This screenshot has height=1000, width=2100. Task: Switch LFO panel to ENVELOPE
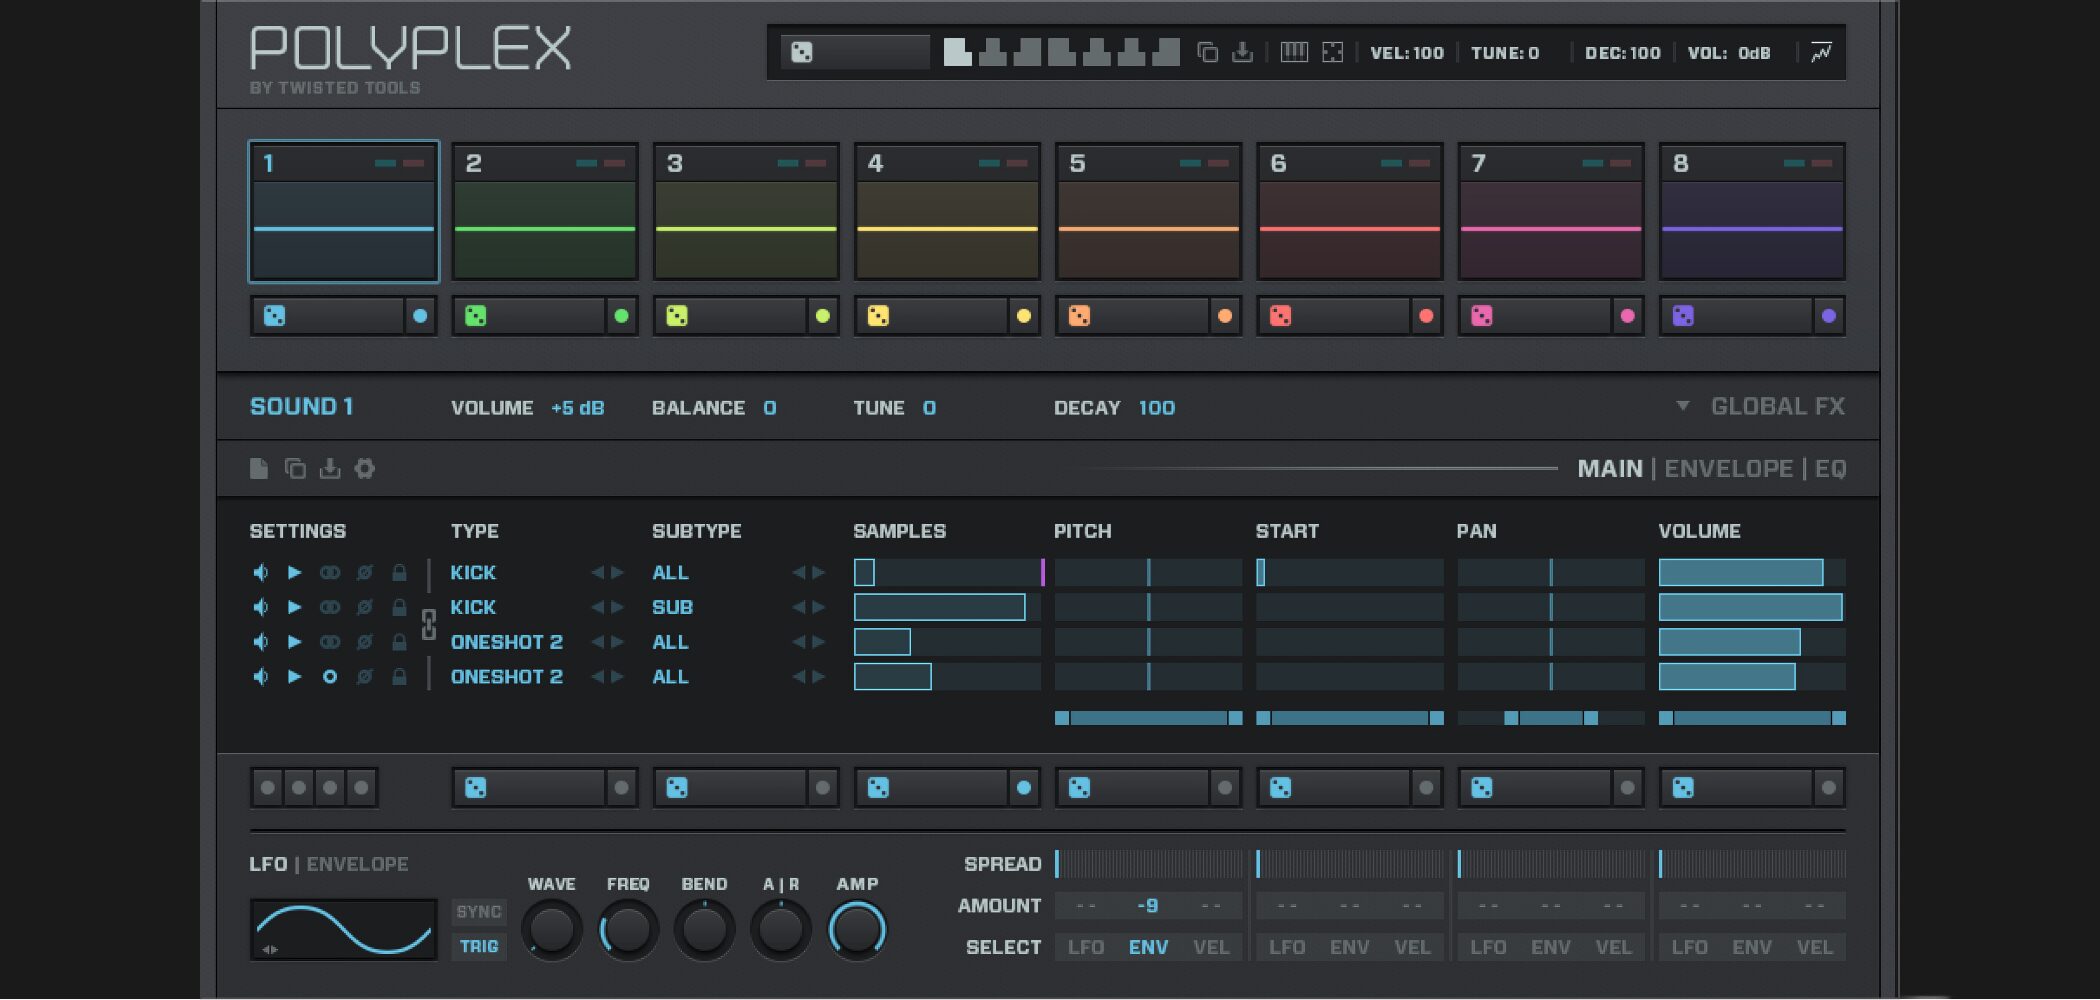(357, 864)
